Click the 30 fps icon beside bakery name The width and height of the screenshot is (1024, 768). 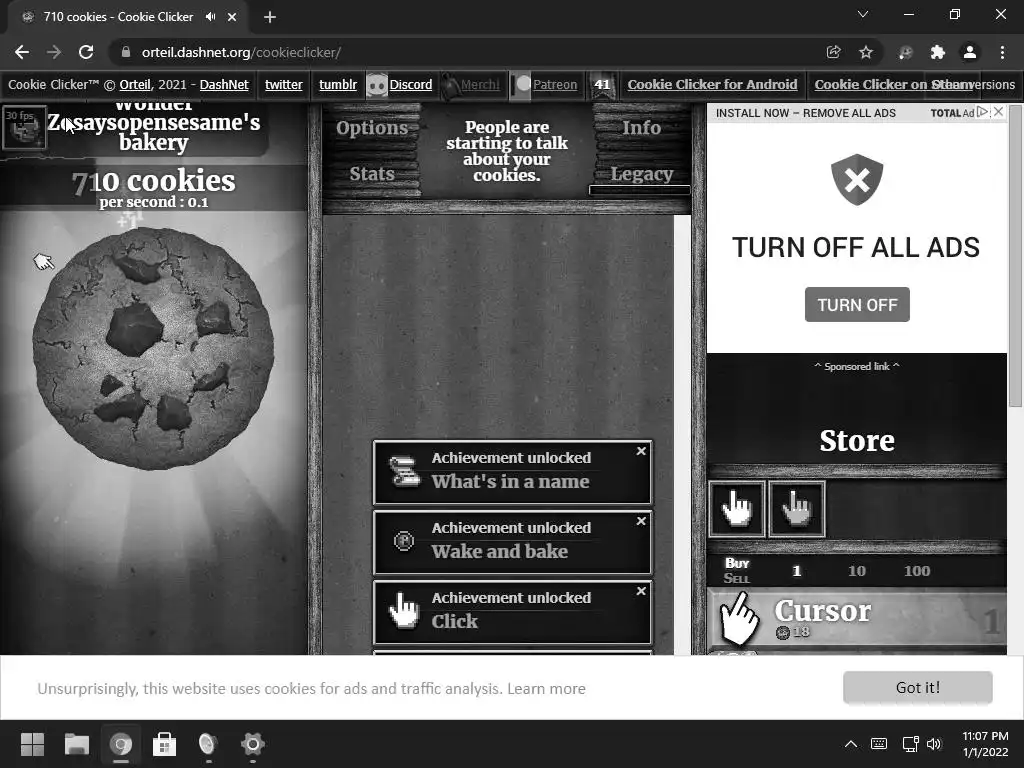24,127
